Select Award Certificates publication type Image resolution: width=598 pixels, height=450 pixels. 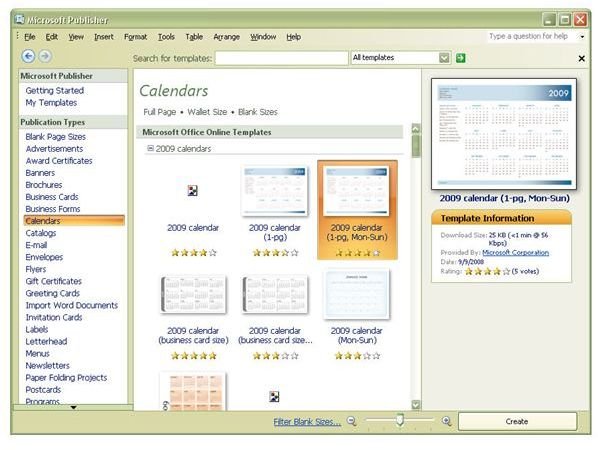click(x=59, y=161)
